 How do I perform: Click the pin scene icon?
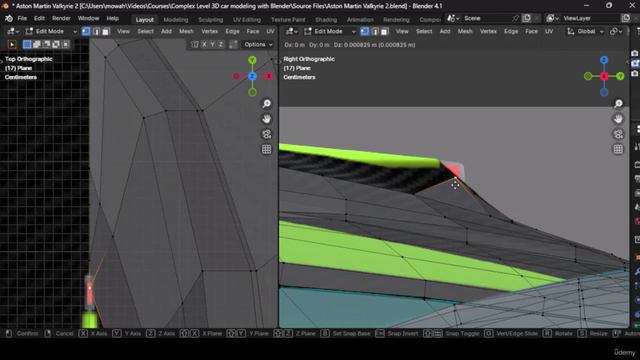(516, 18)
